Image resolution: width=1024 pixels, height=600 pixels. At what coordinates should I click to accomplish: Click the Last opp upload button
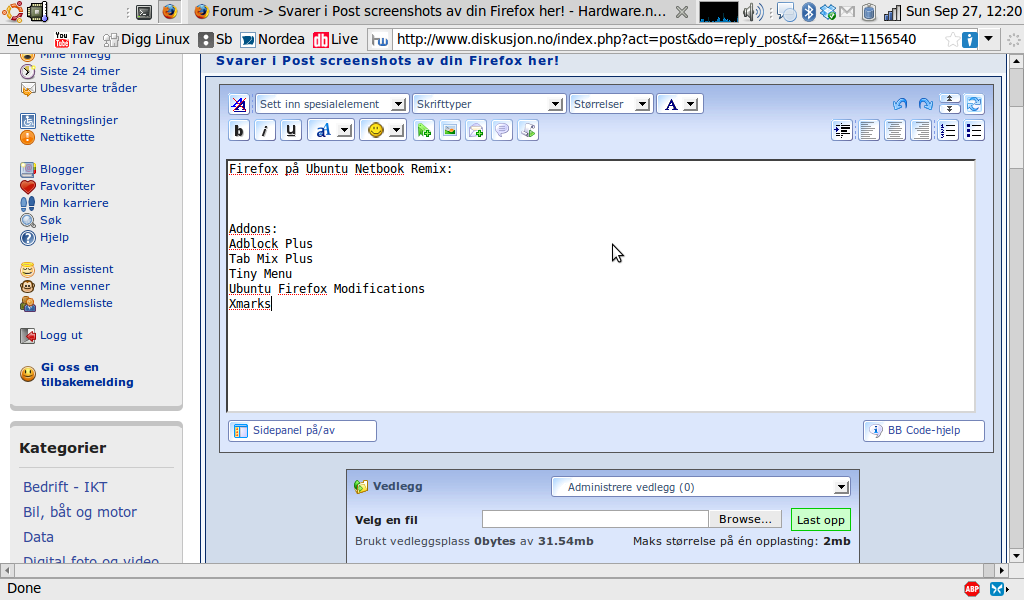821,520
